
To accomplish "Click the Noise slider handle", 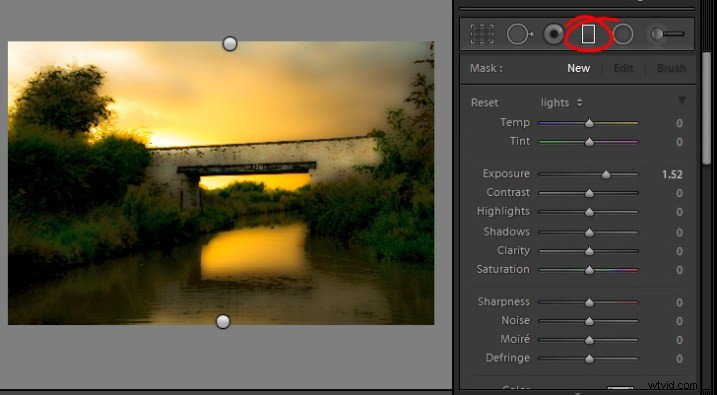I will 589,321.
